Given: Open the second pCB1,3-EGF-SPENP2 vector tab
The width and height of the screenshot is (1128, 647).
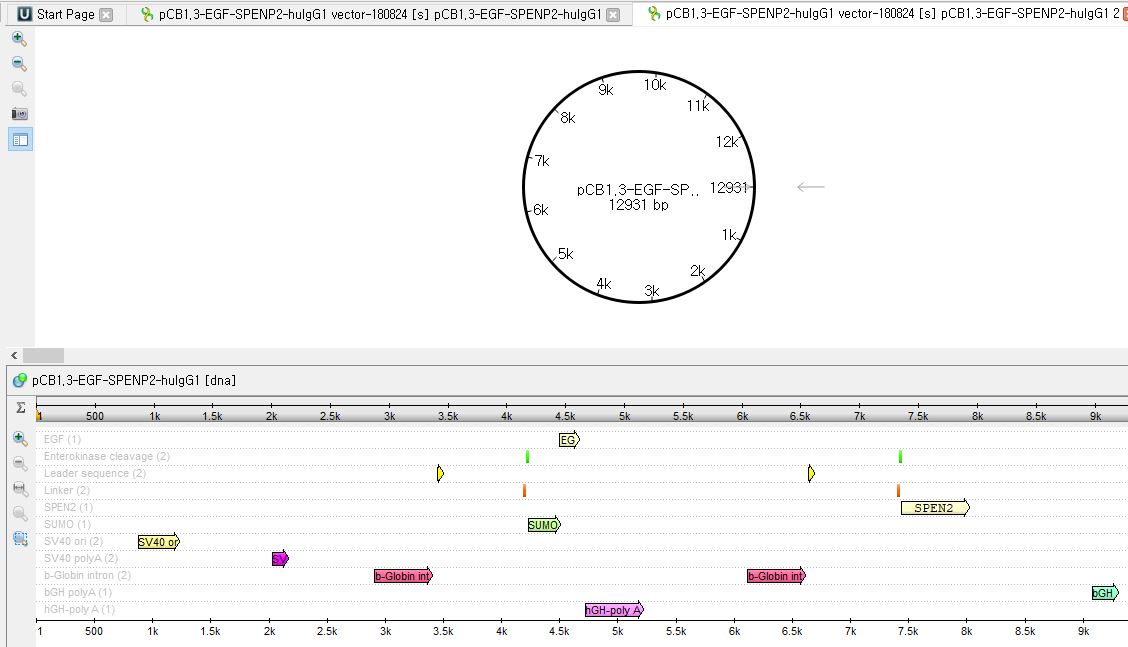Looking at the screenshot, I should click(x=880, y=15).
